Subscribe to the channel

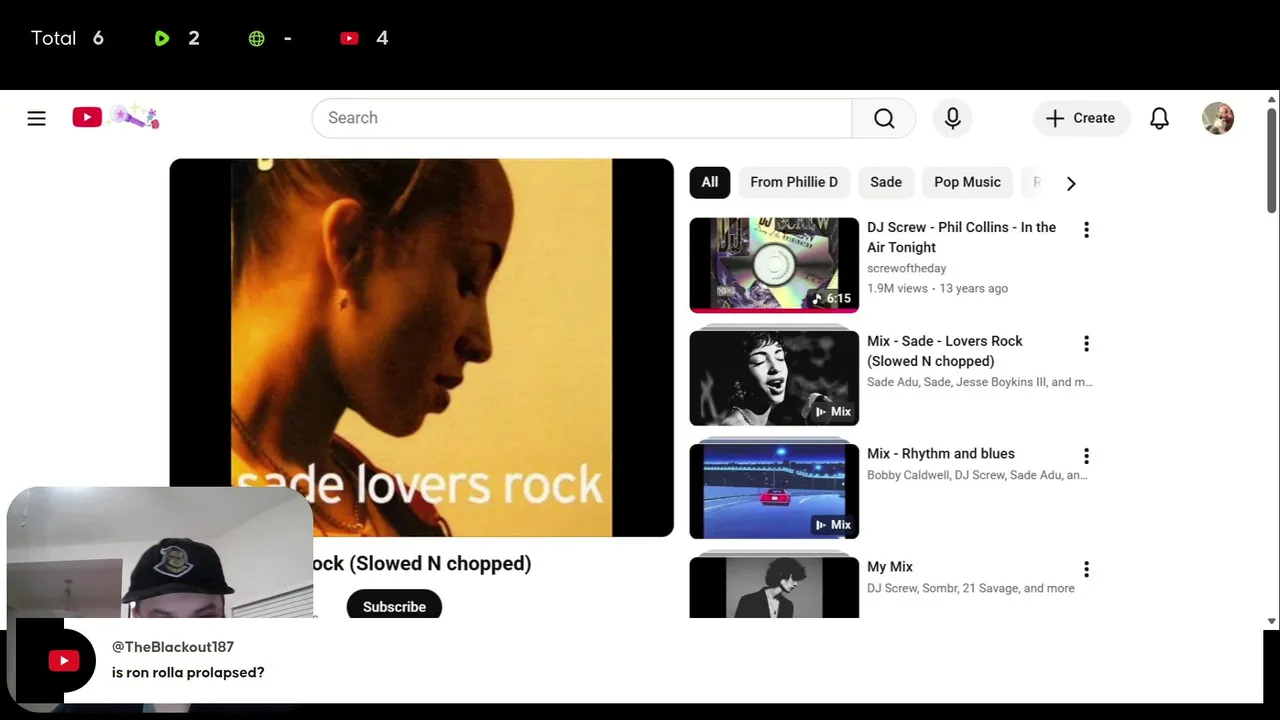(x=394, y=606)
